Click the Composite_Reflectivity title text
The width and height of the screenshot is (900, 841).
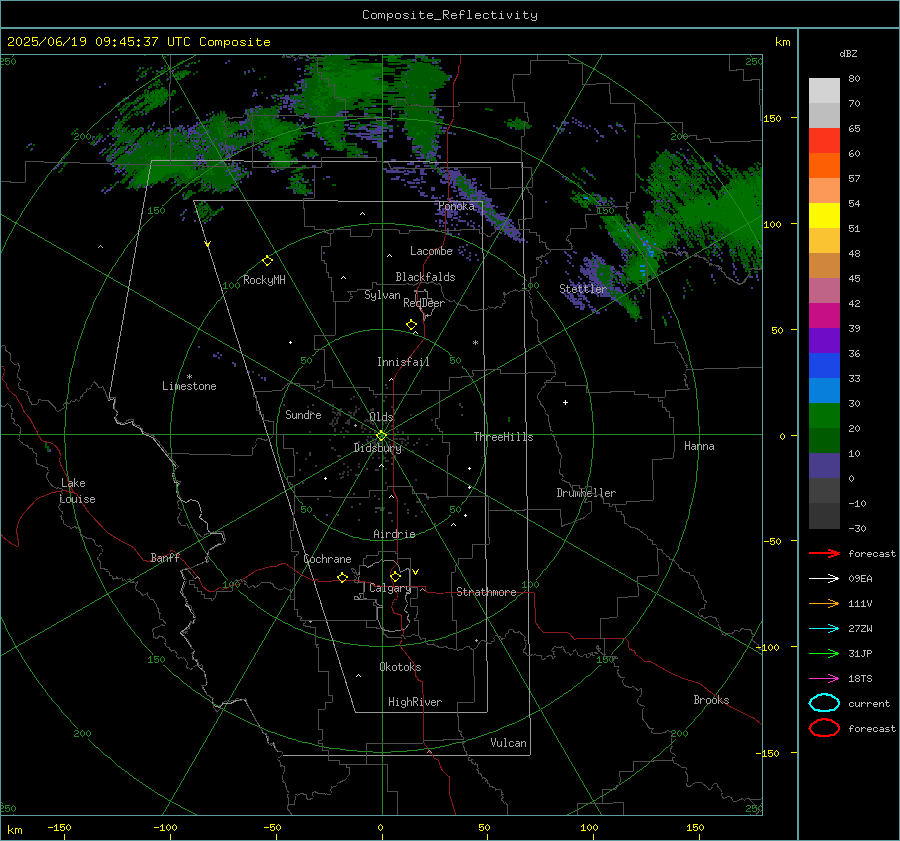click(450, 15)
